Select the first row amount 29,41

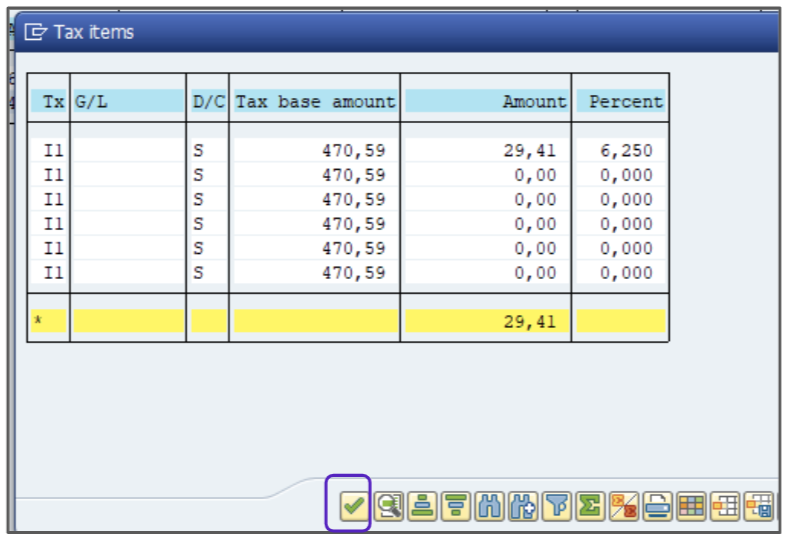(x=486, y=151)
